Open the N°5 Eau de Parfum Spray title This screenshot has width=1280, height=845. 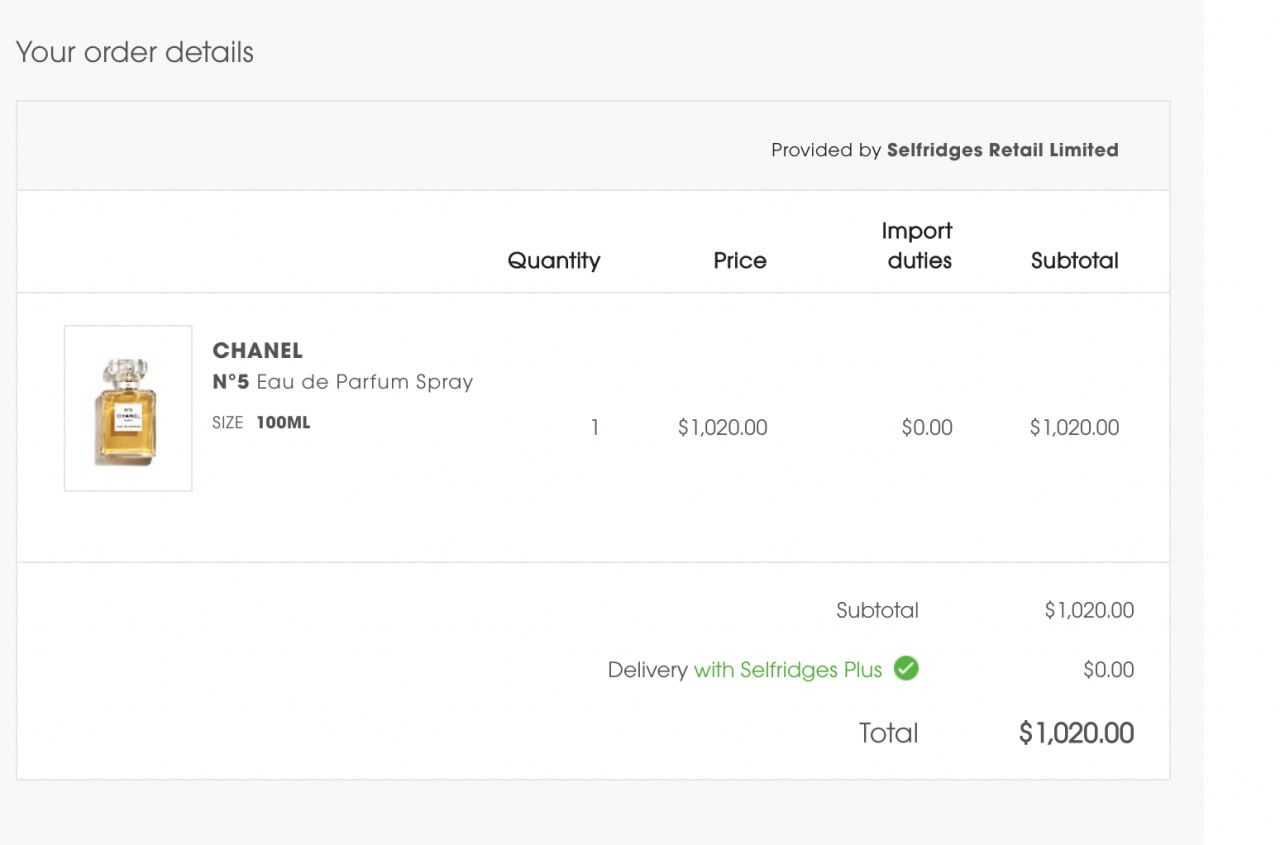pyautogui.click(x=342, y=382)
